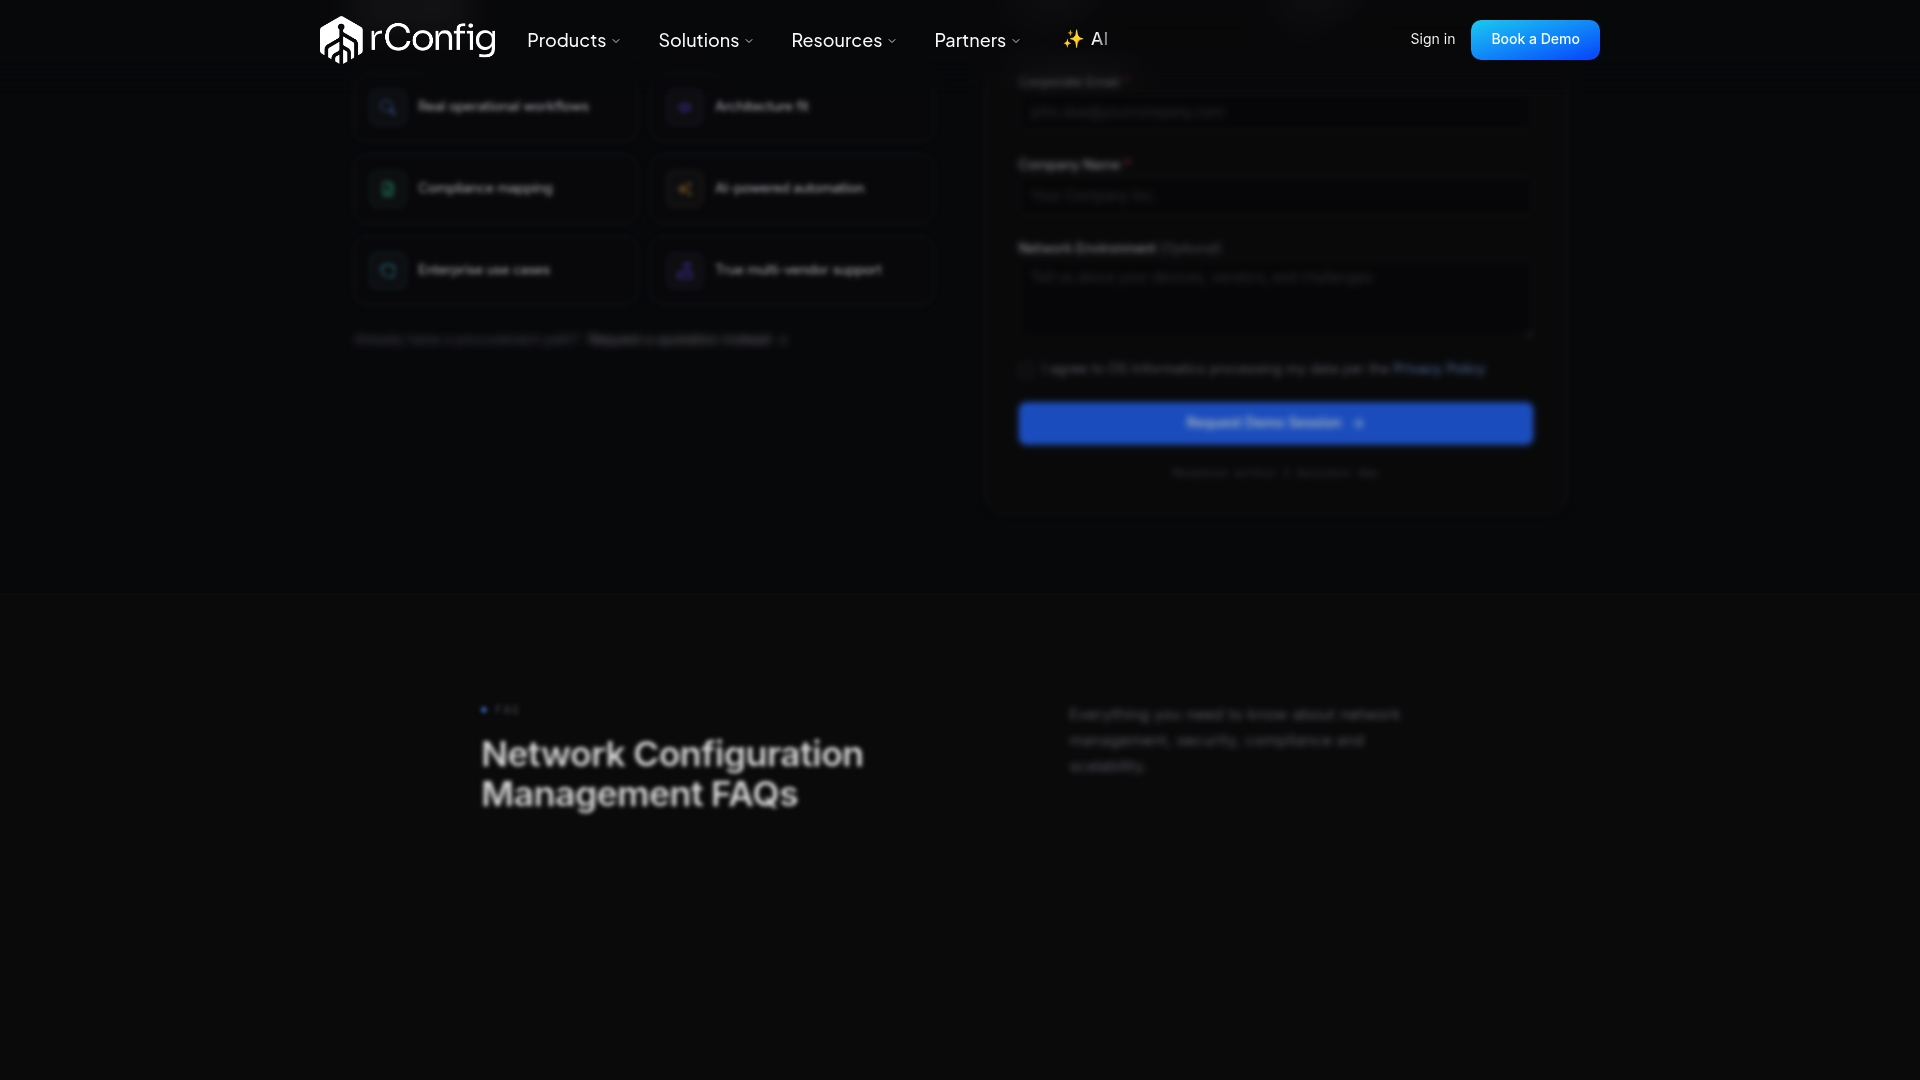Viewport: 1920px width, 1080px height.
Task: Click the True multi-vendor support card icon
Action: point(685,271)
